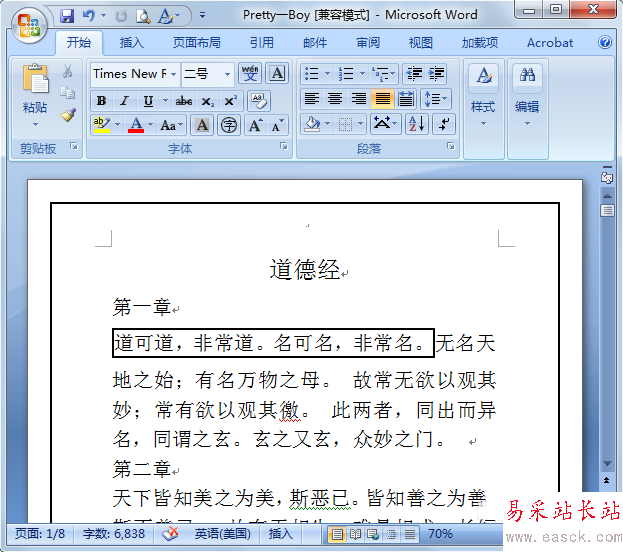
Task: Apply superscript formatting
Action: (x=230, y=101)
